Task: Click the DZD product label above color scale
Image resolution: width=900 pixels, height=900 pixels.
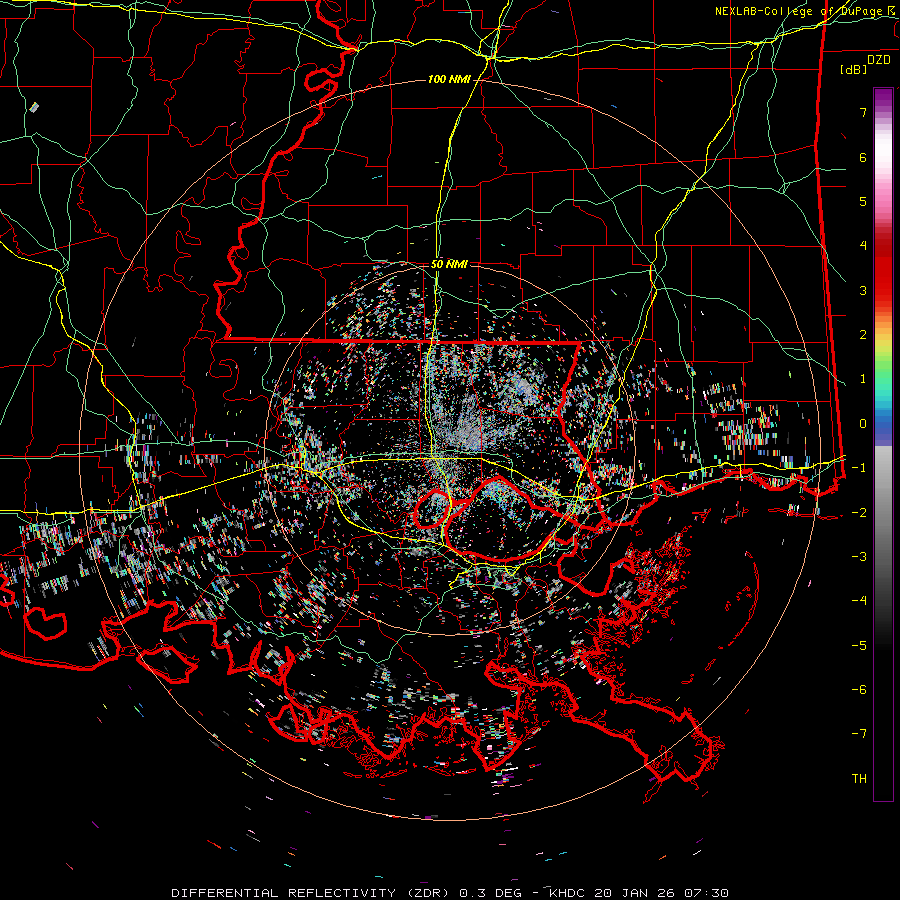Action: tap(878, 60)
